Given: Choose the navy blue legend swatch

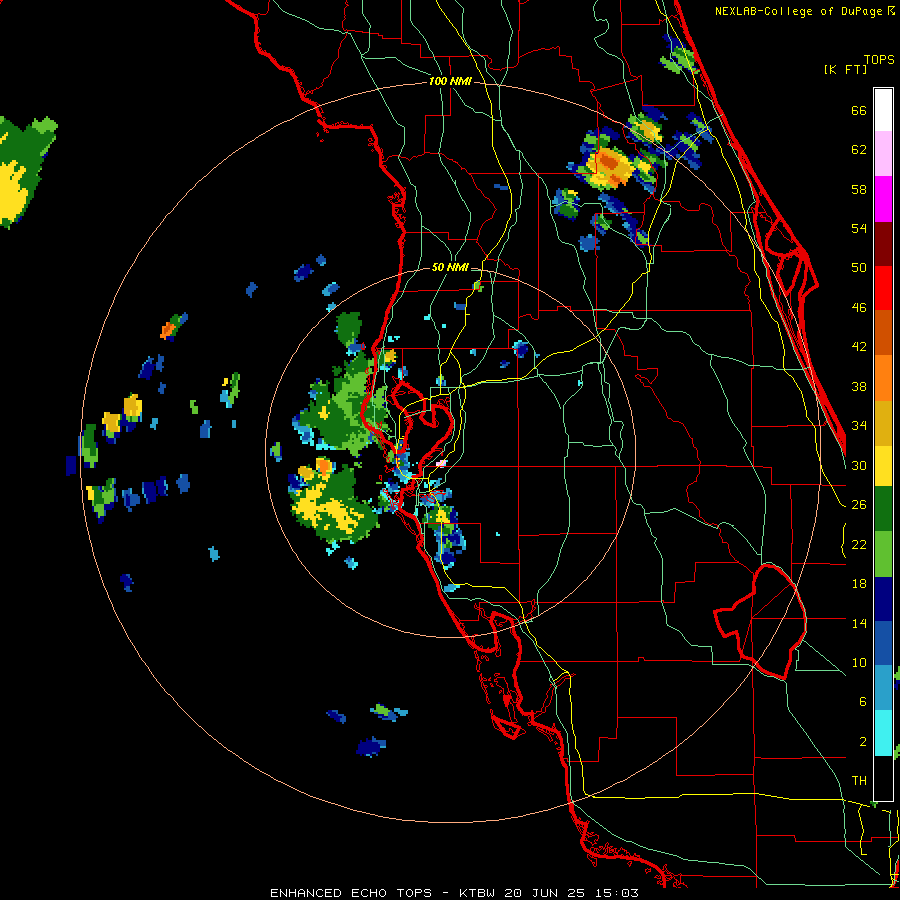Looking at the screenshot, I should (883, 598).
